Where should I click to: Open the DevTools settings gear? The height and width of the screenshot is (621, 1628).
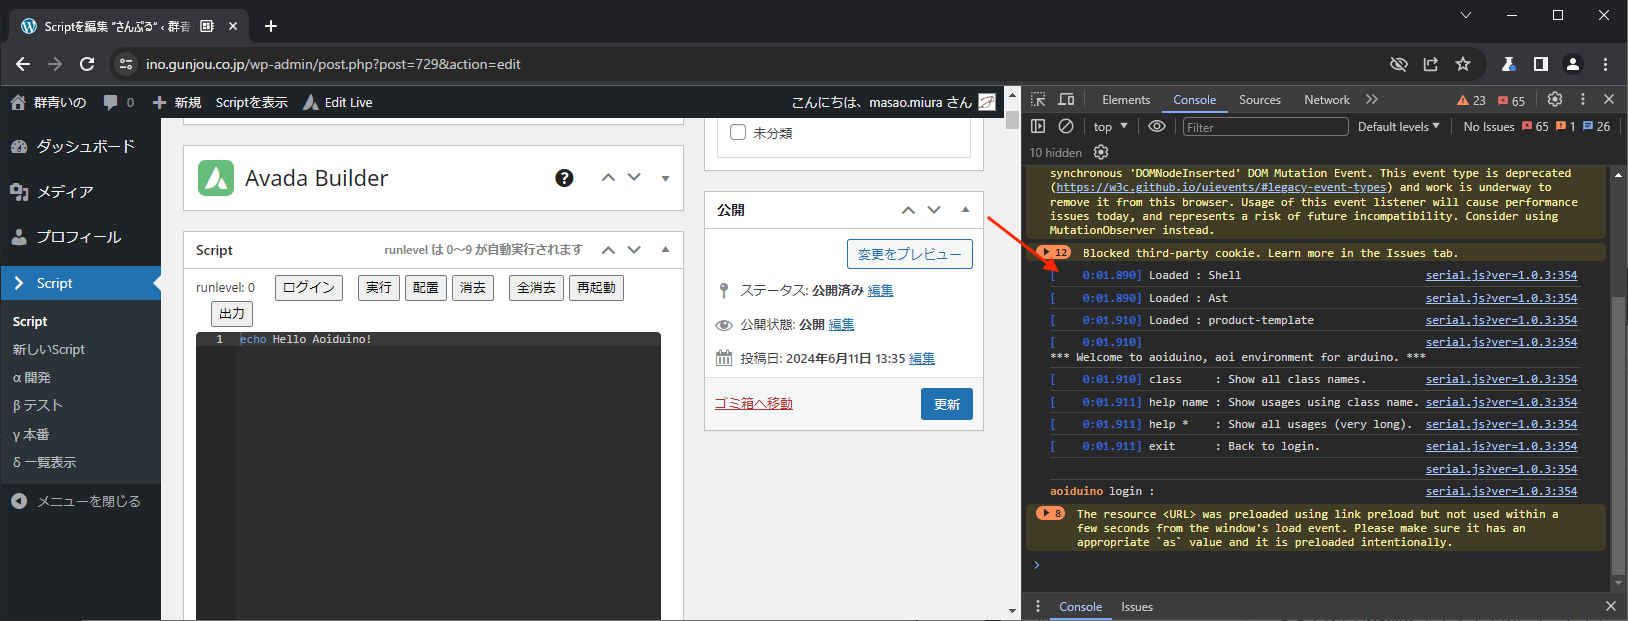tap(1554, 100)
